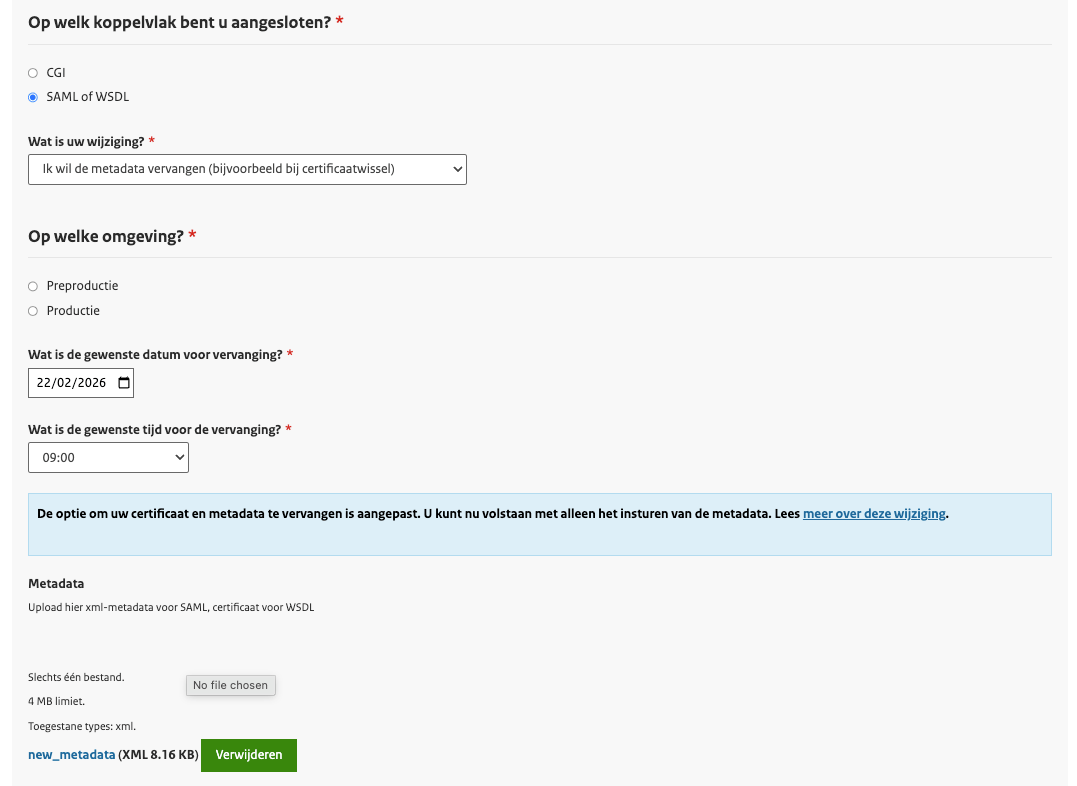
Task: Click the Verwijderen button
Action: [x=248, y=755]
